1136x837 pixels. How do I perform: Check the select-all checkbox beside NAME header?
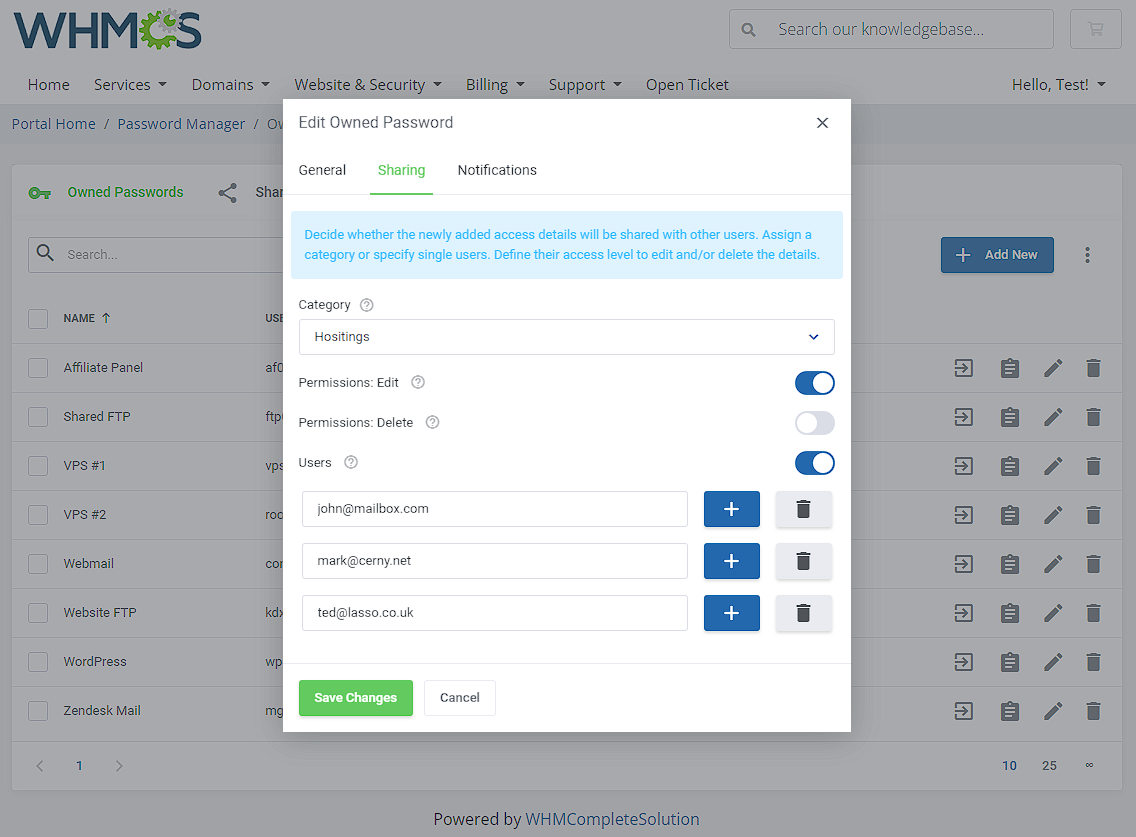tap(38, 319)
